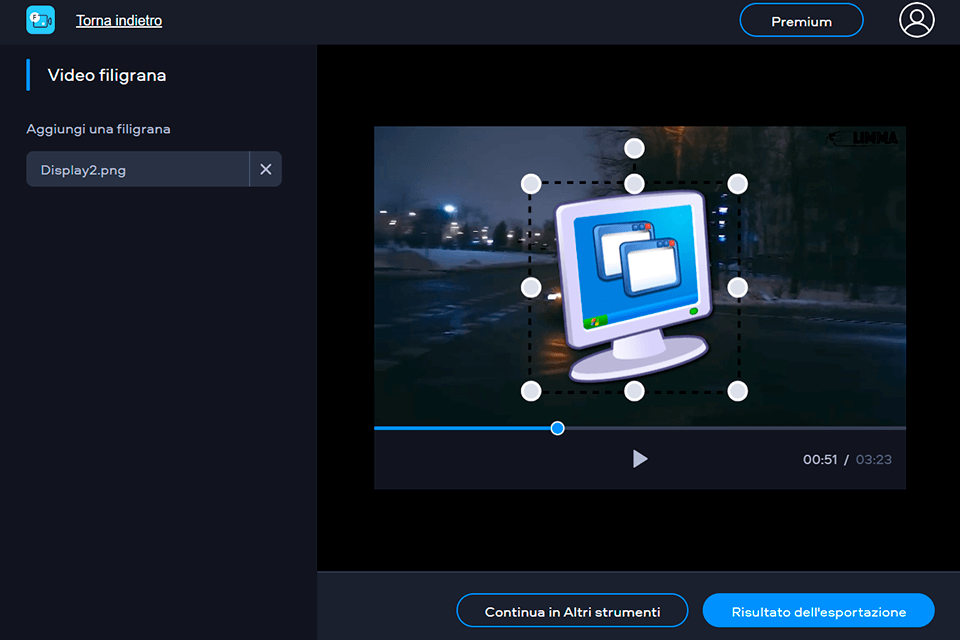The width and height of the screenshot is (960, 640).
Task: Click the video watermark app logo icon
Action: [40, 20]
